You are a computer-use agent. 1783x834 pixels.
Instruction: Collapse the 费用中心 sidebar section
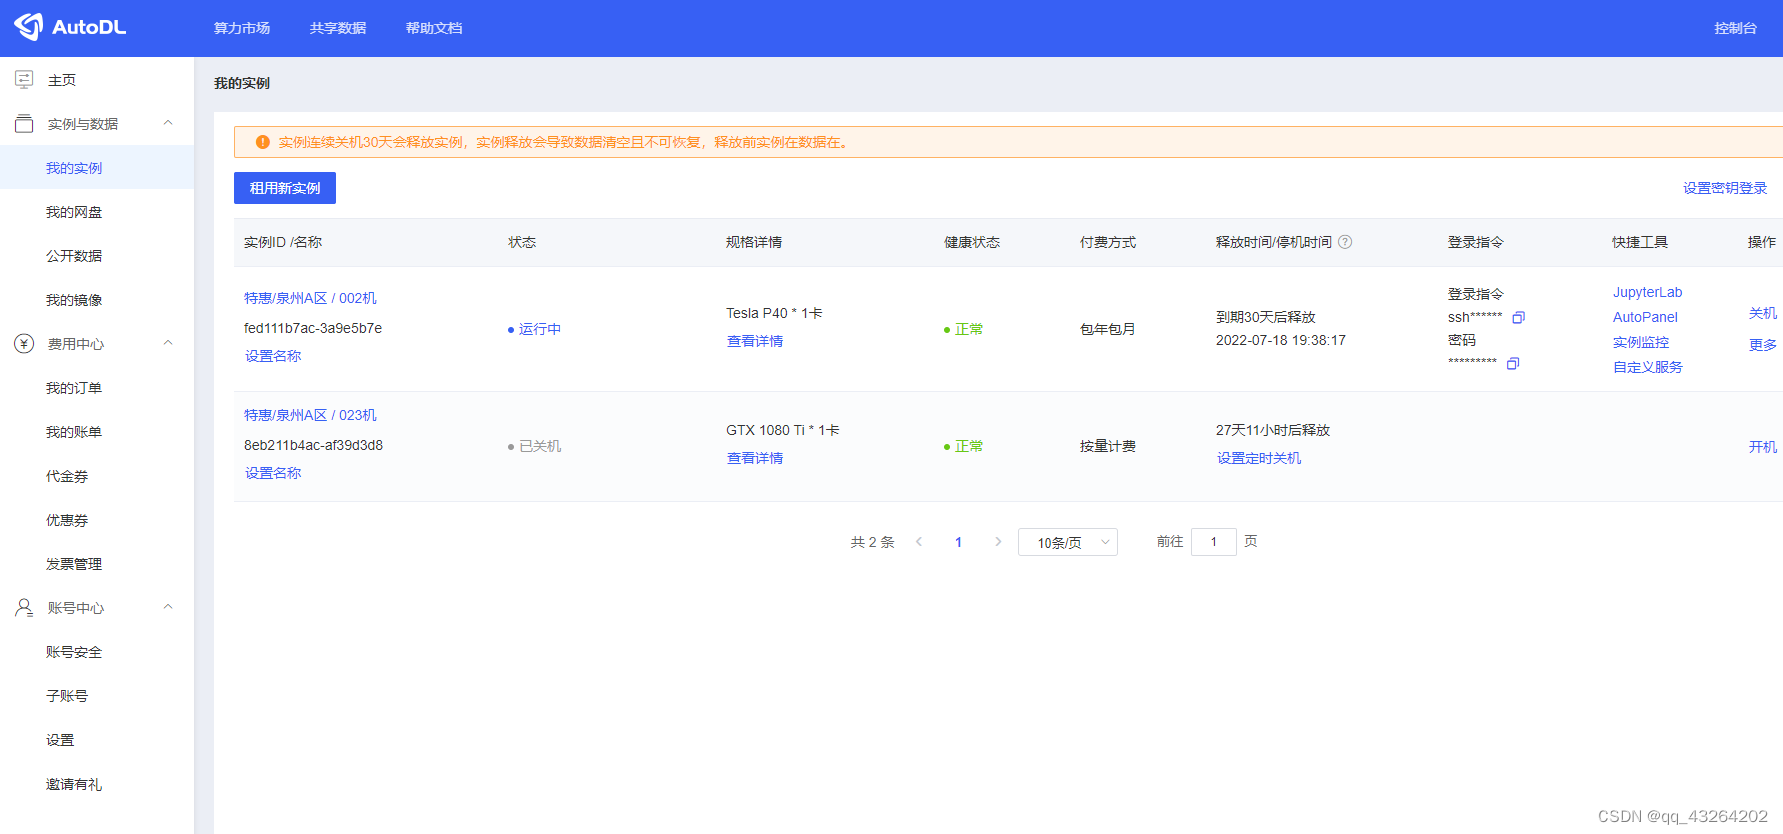(168, 343)
